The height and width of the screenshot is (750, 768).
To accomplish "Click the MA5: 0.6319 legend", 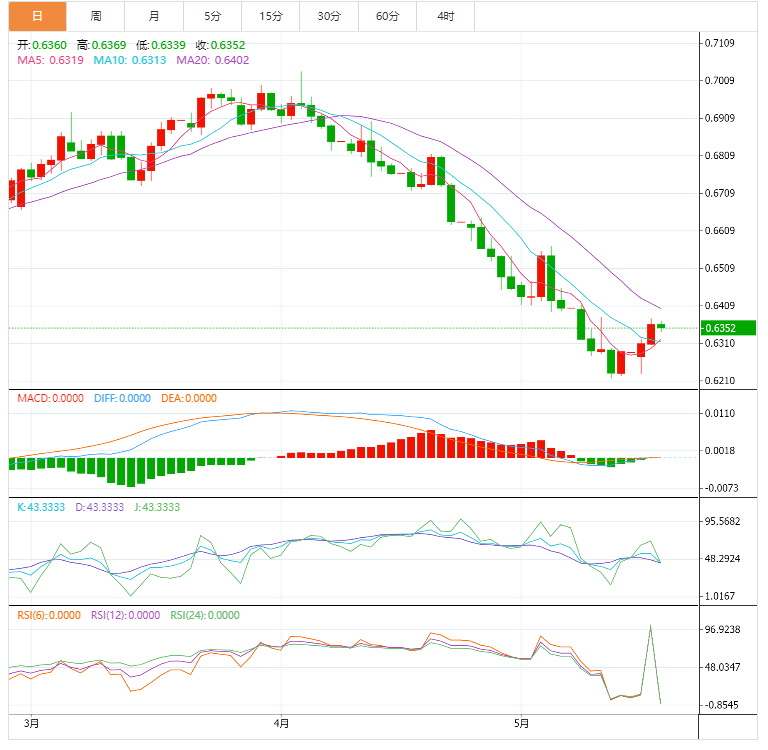I will [50, 60].
